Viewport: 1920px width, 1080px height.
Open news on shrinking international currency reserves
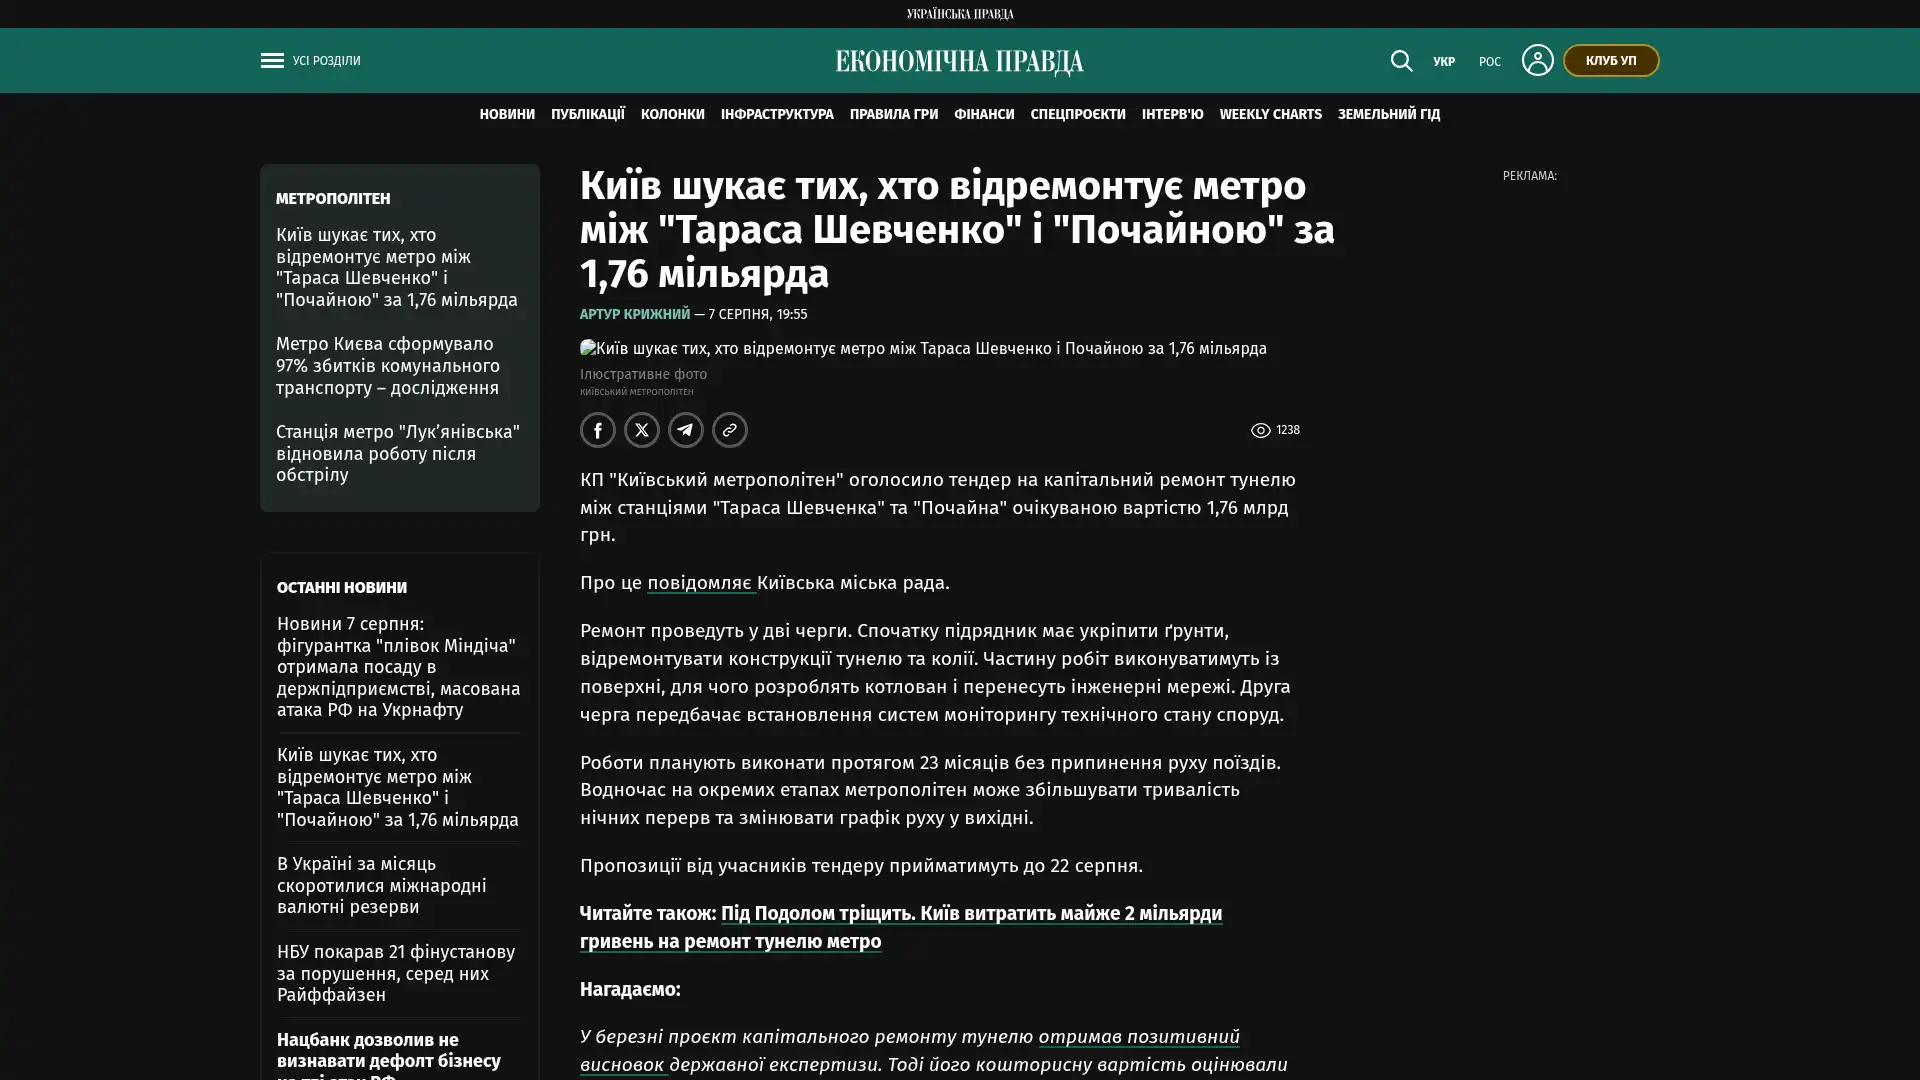[382, 885]
